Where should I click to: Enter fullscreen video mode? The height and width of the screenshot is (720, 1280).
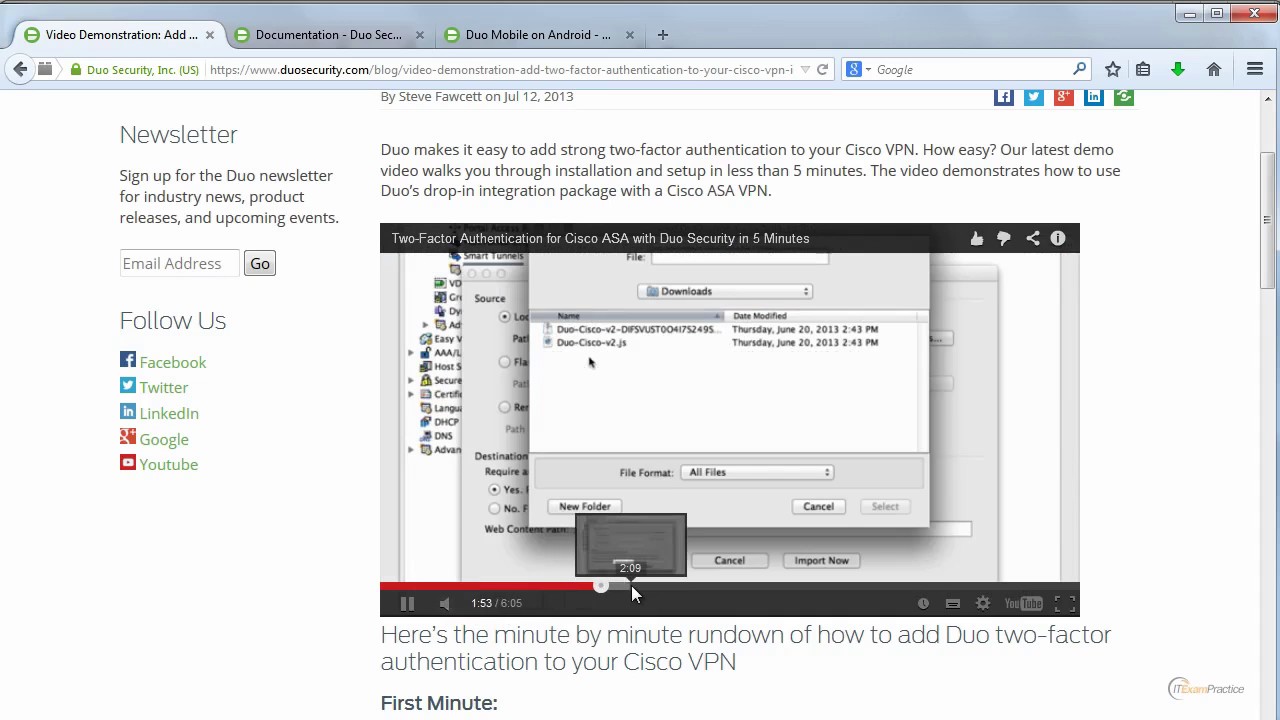pyautogui.click(x=1064, y=603)
